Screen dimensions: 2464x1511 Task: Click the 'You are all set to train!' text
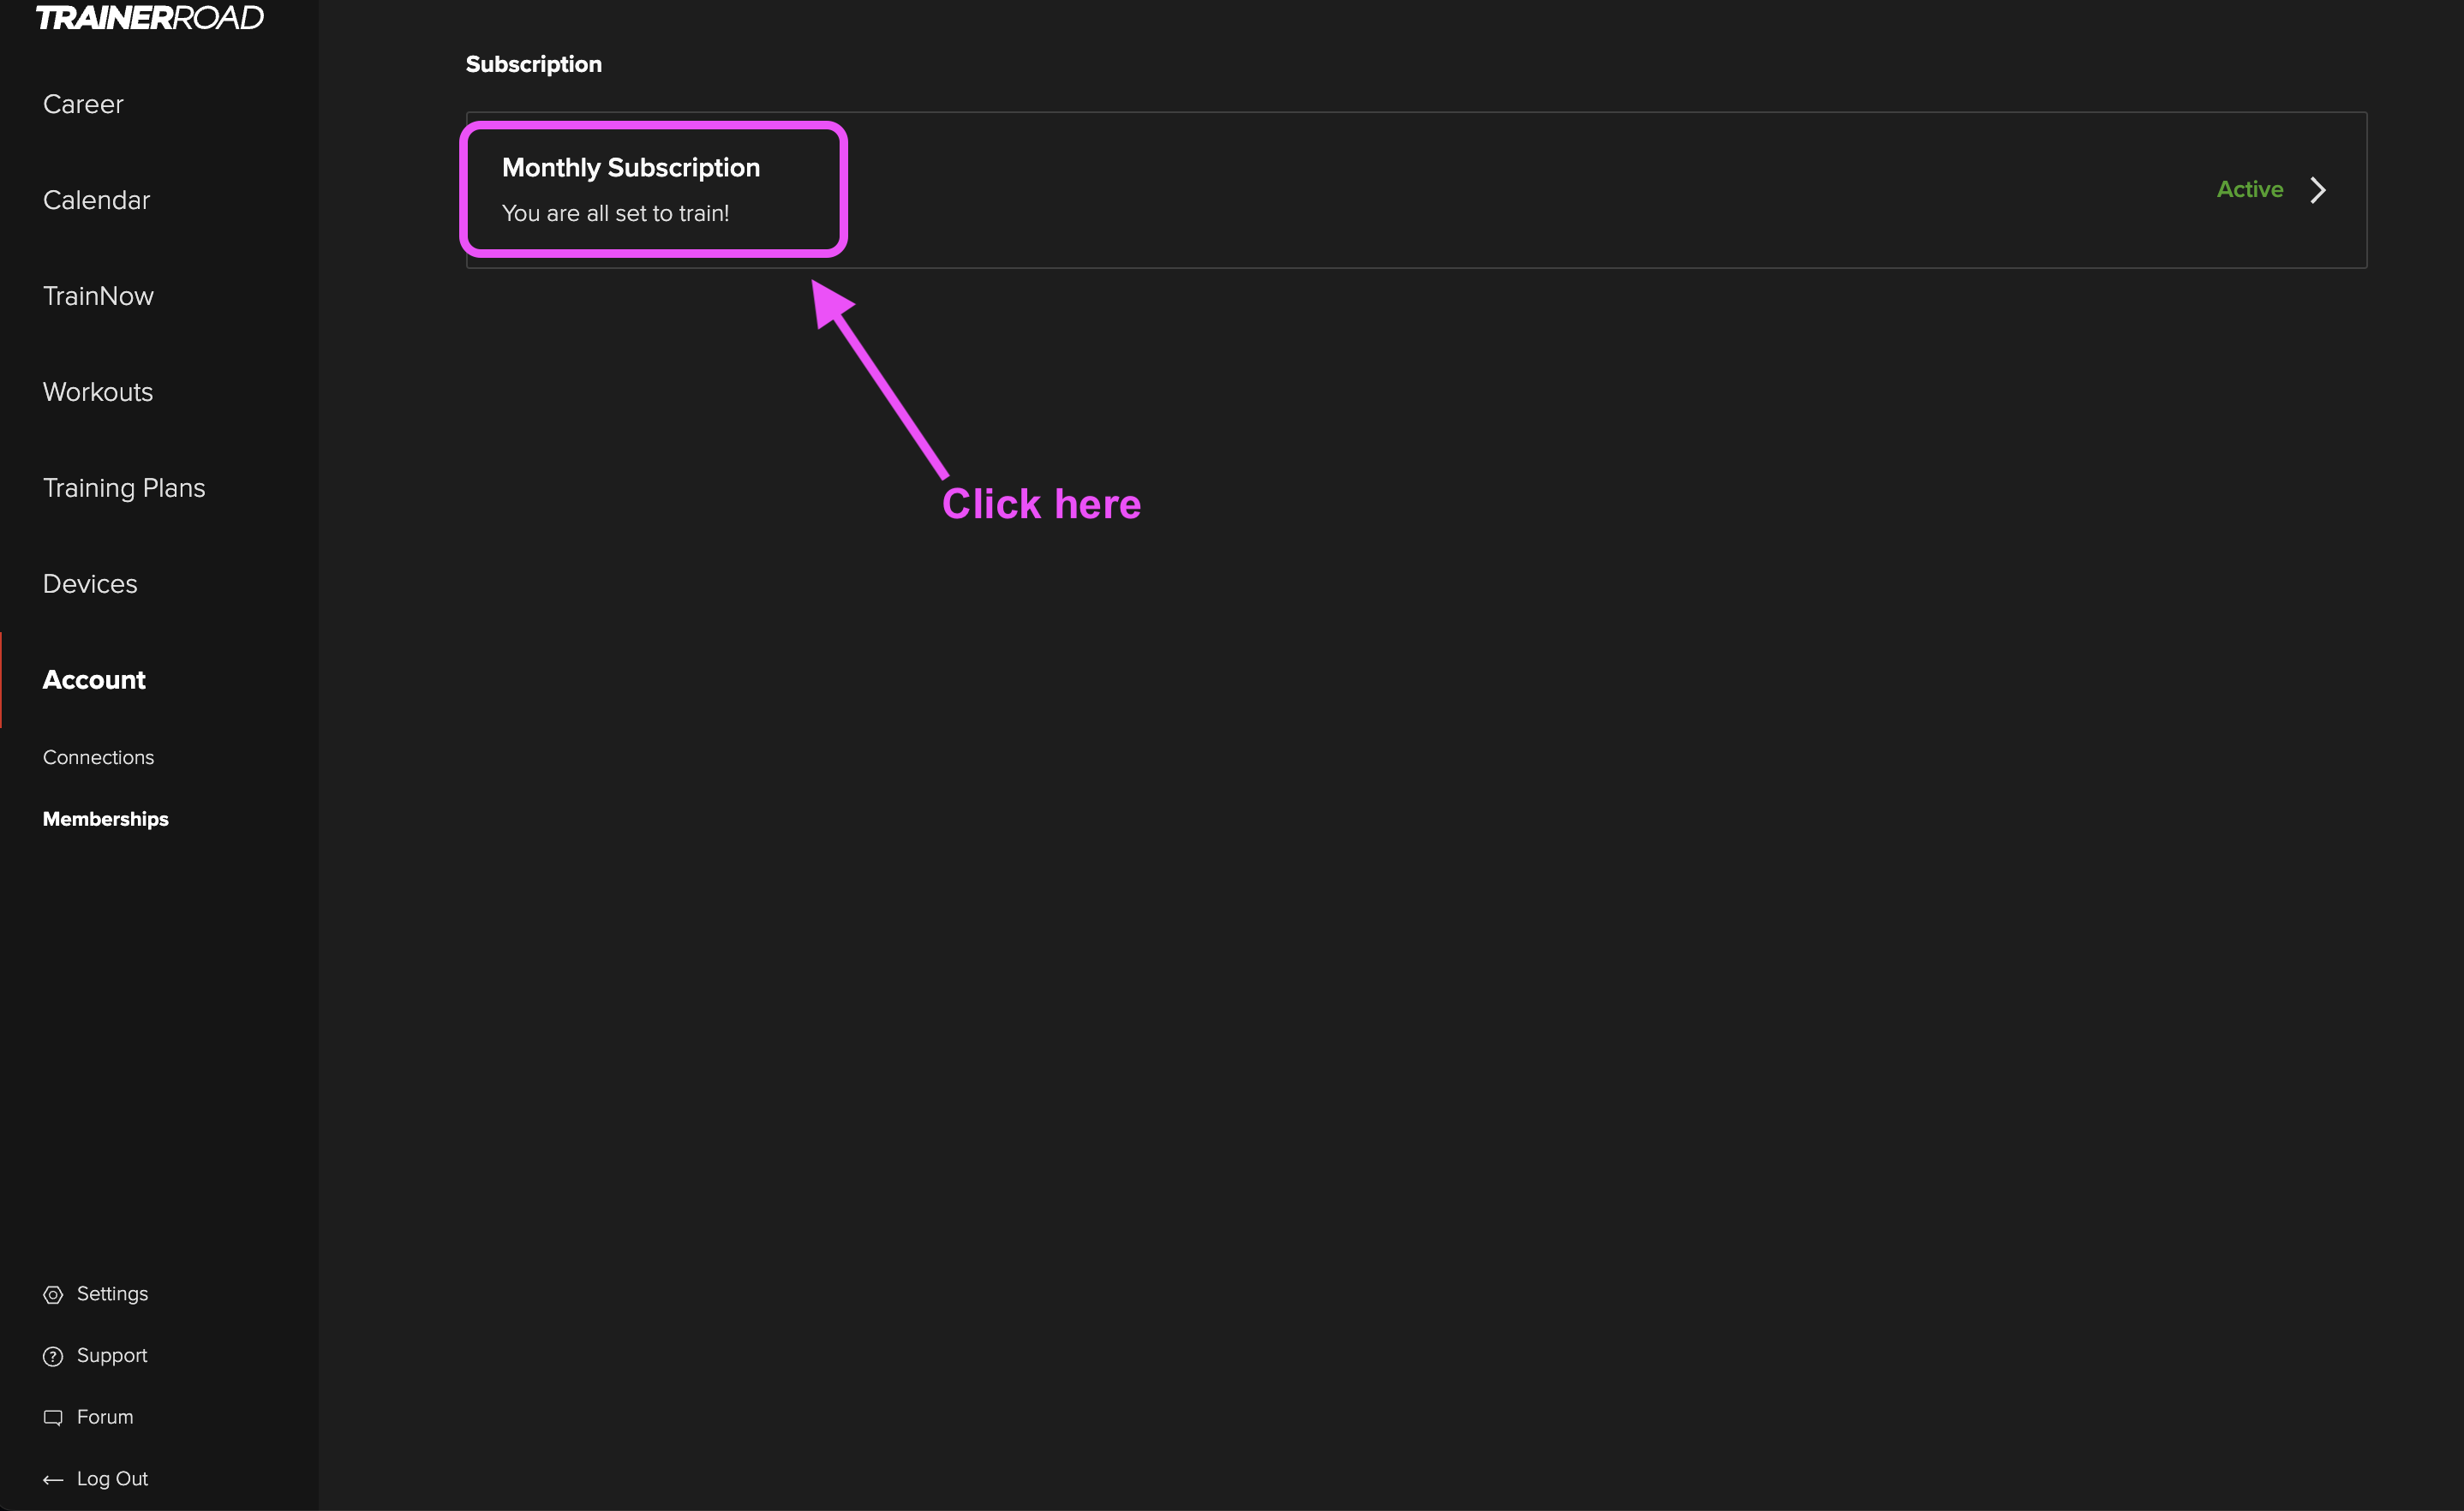[x=615, y=213]
